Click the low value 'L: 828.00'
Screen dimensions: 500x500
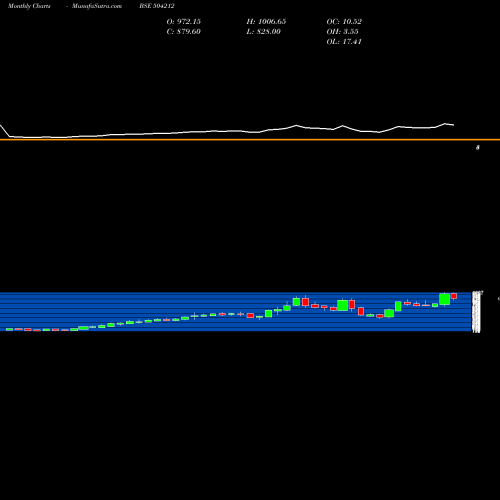(x=264, y=32)
